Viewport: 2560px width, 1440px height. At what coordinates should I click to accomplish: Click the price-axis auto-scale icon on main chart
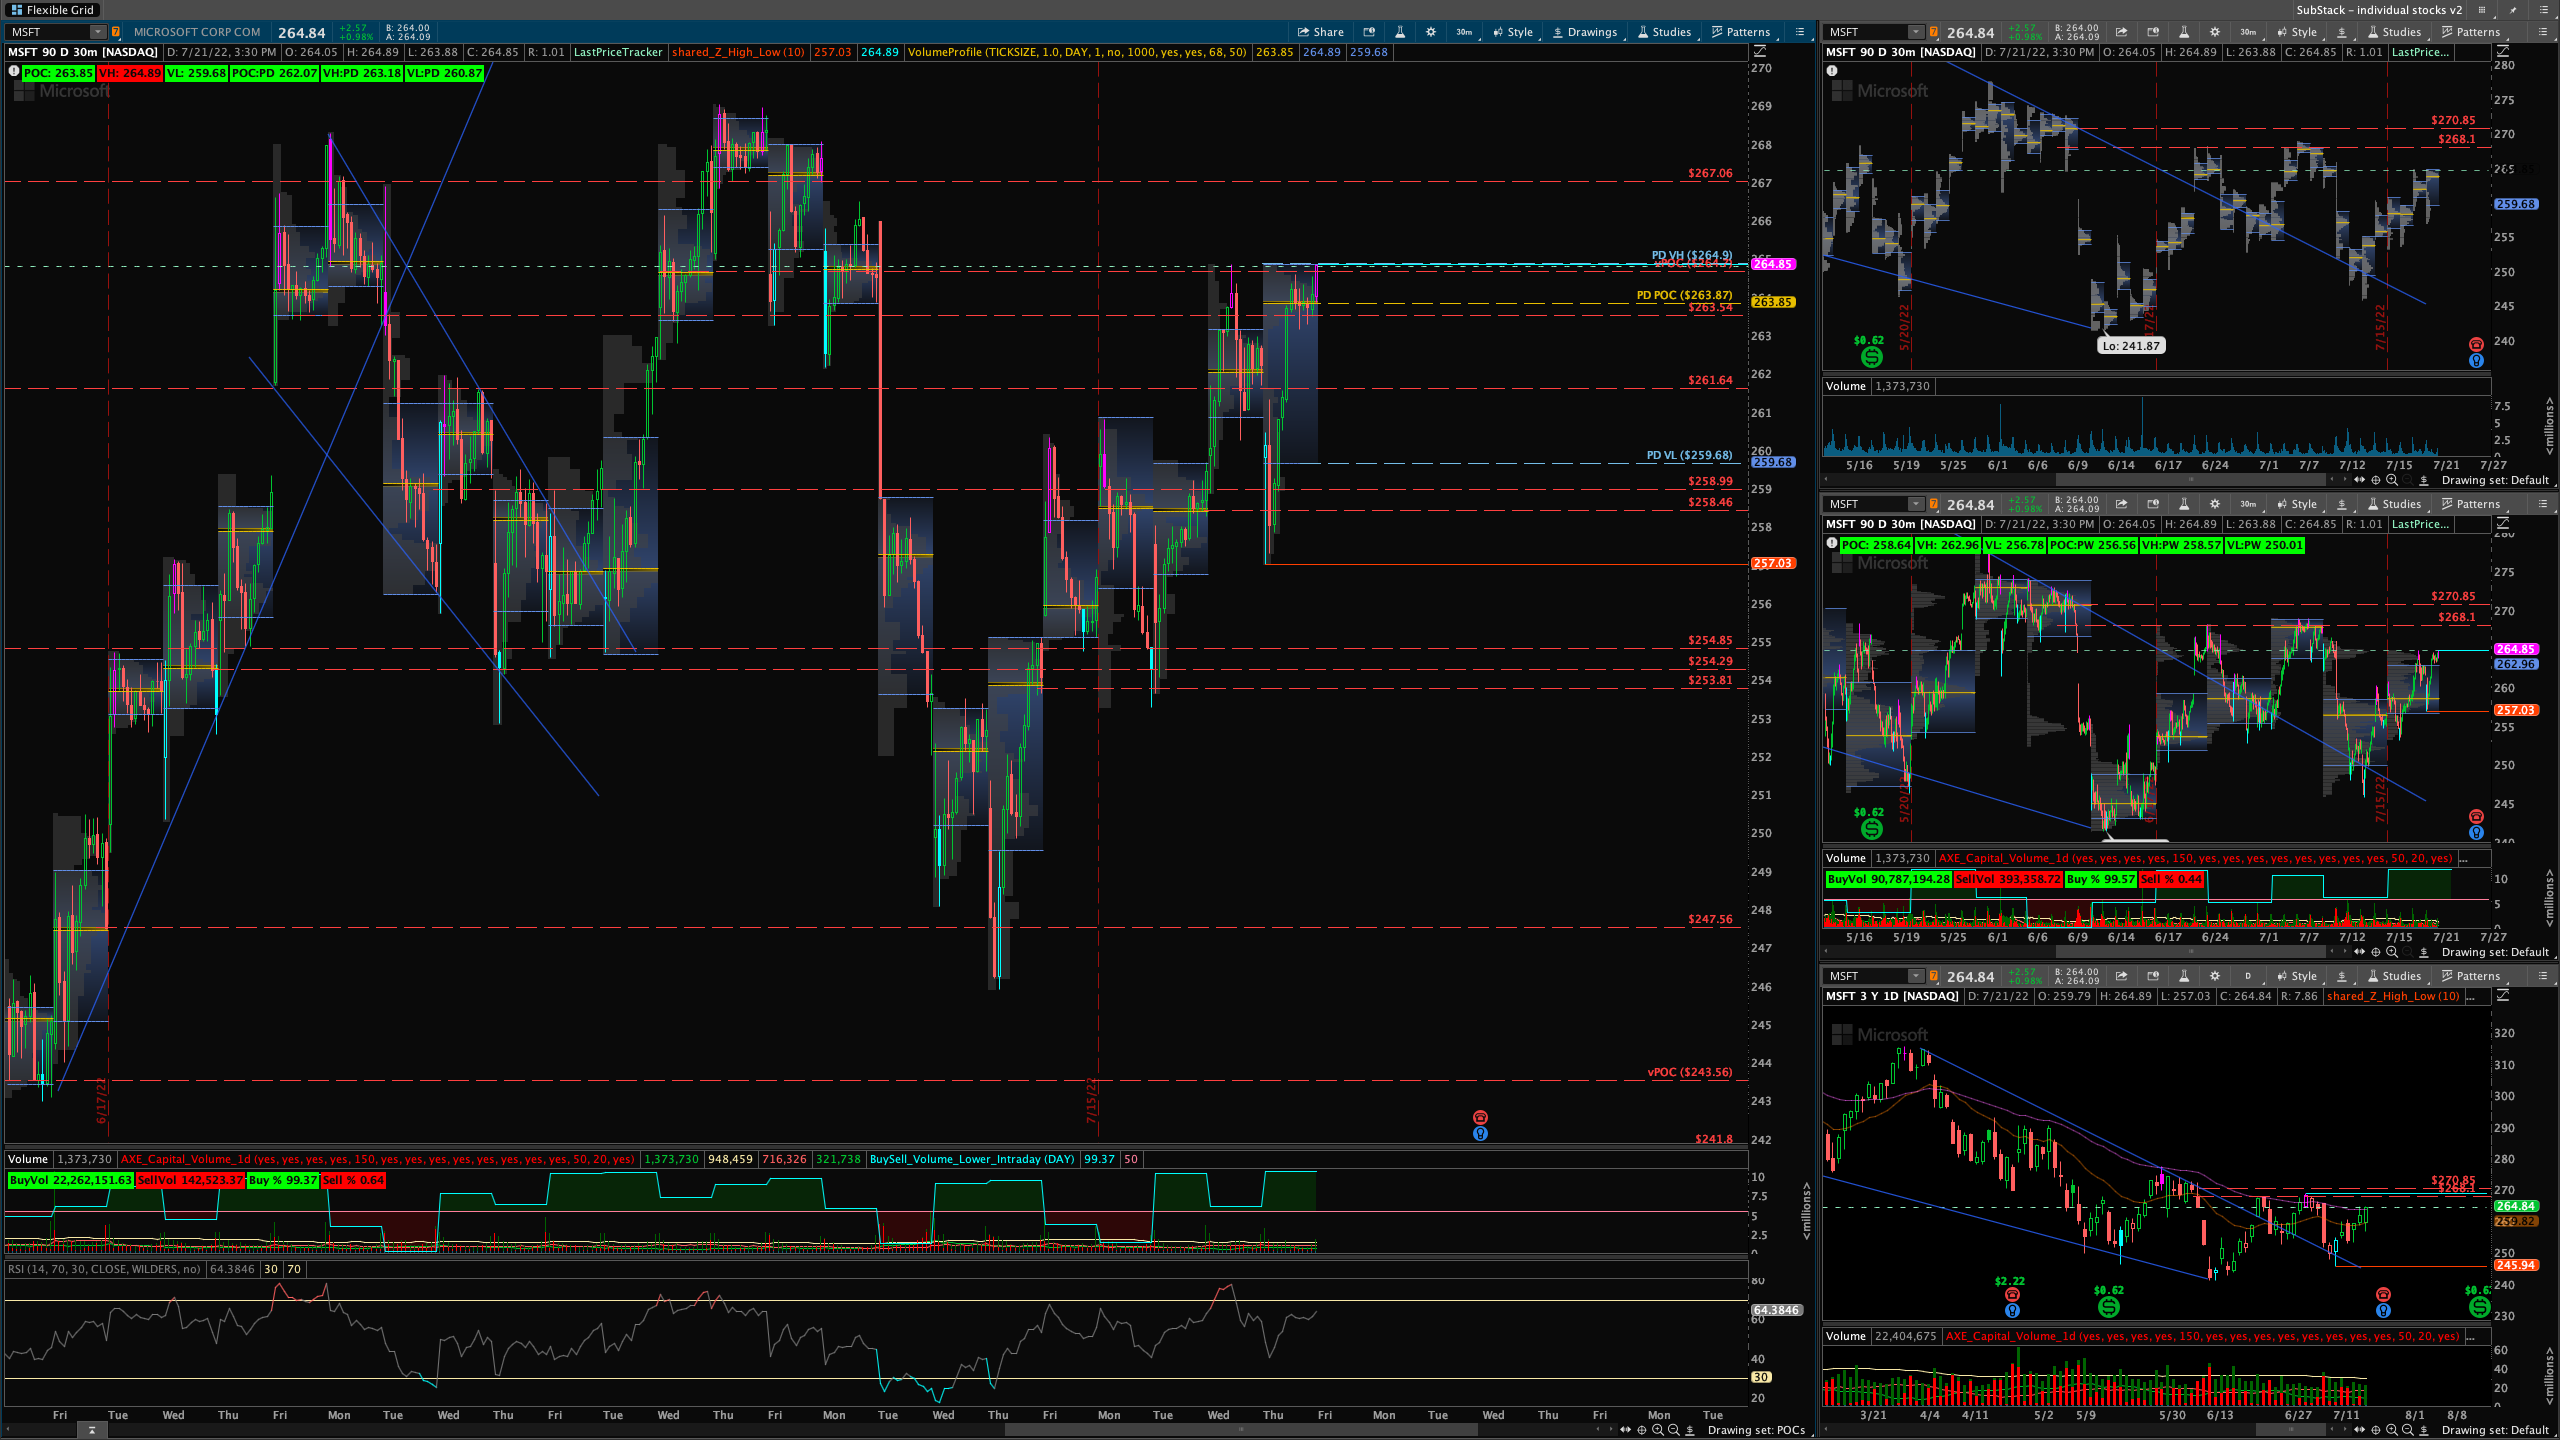[x=1760, y=52]
